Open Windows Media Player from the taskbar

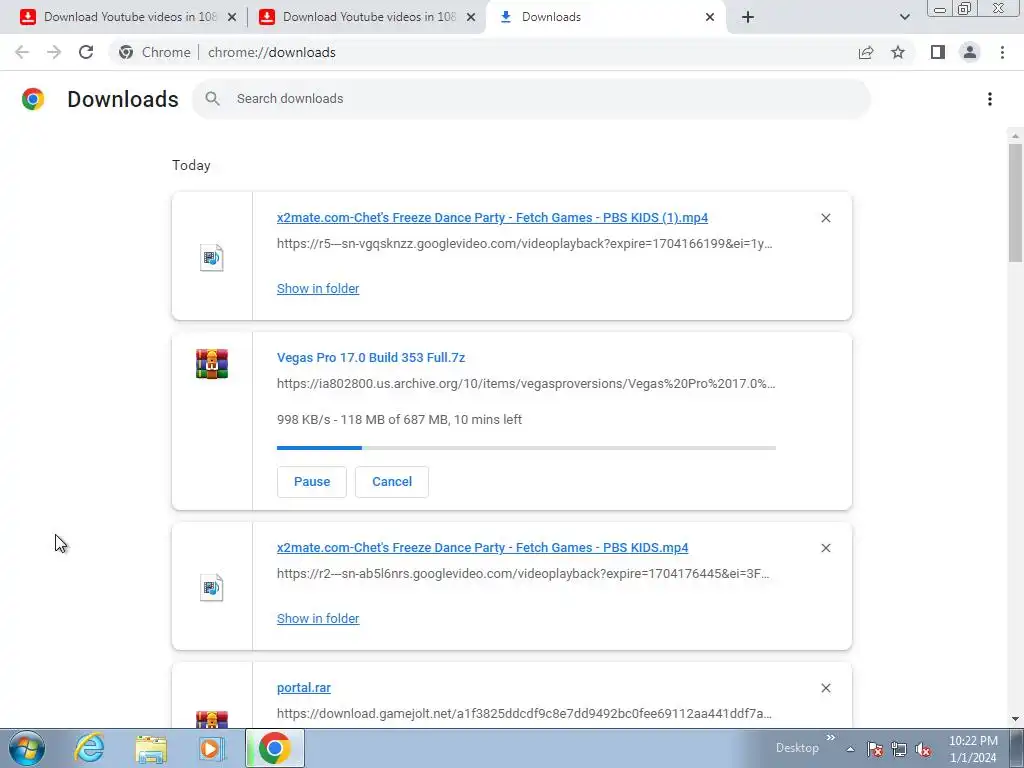(210, 748)
